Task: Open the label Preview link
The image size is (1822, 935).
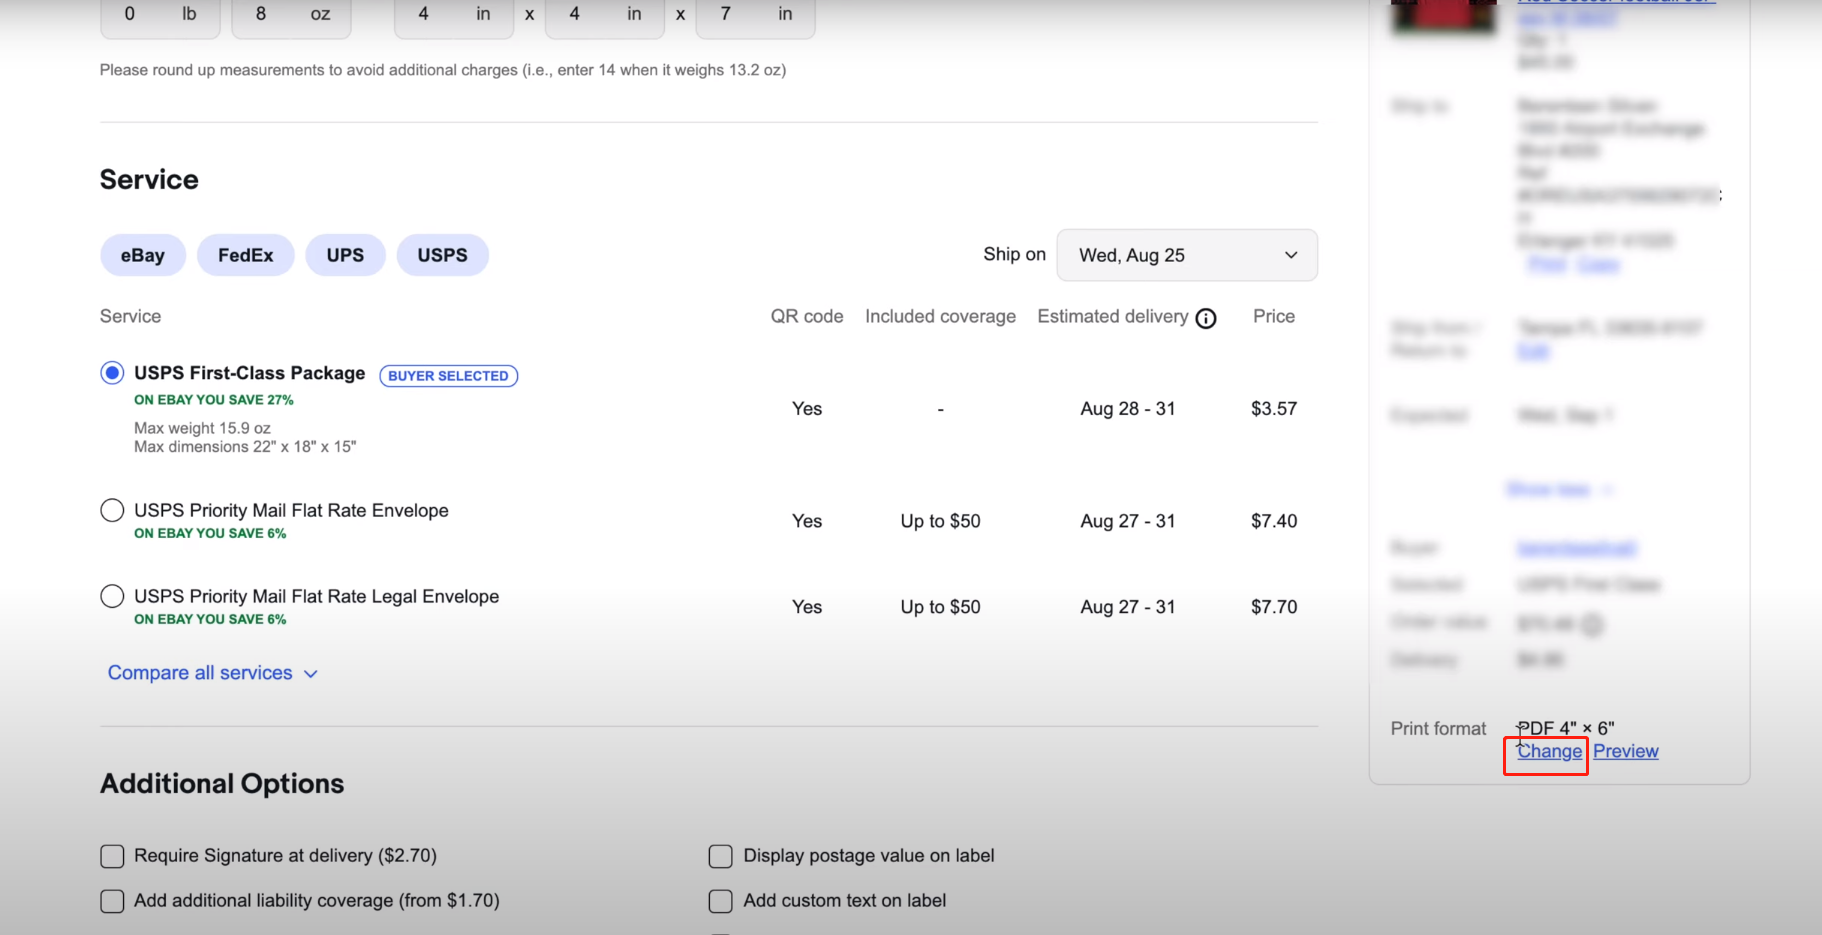Action: 1626,751
